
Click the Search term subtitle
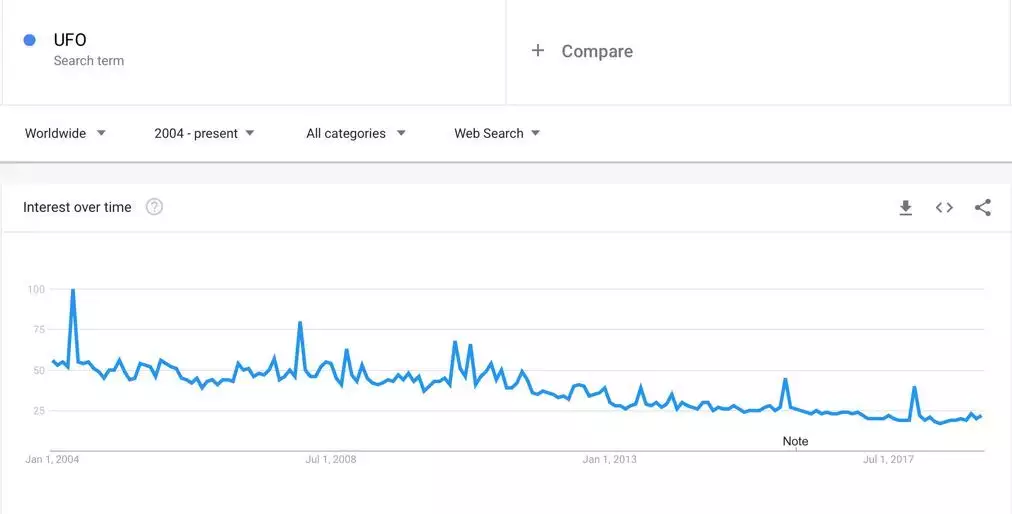(88, 61)
